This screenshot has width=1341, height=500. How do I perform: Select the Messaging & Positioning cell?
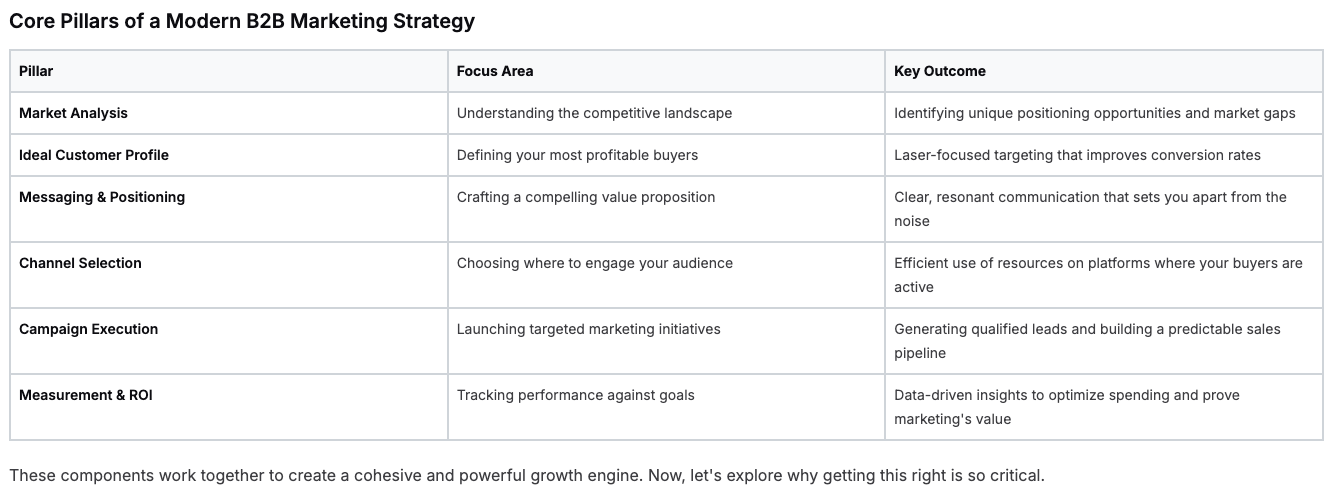(229, 209)
